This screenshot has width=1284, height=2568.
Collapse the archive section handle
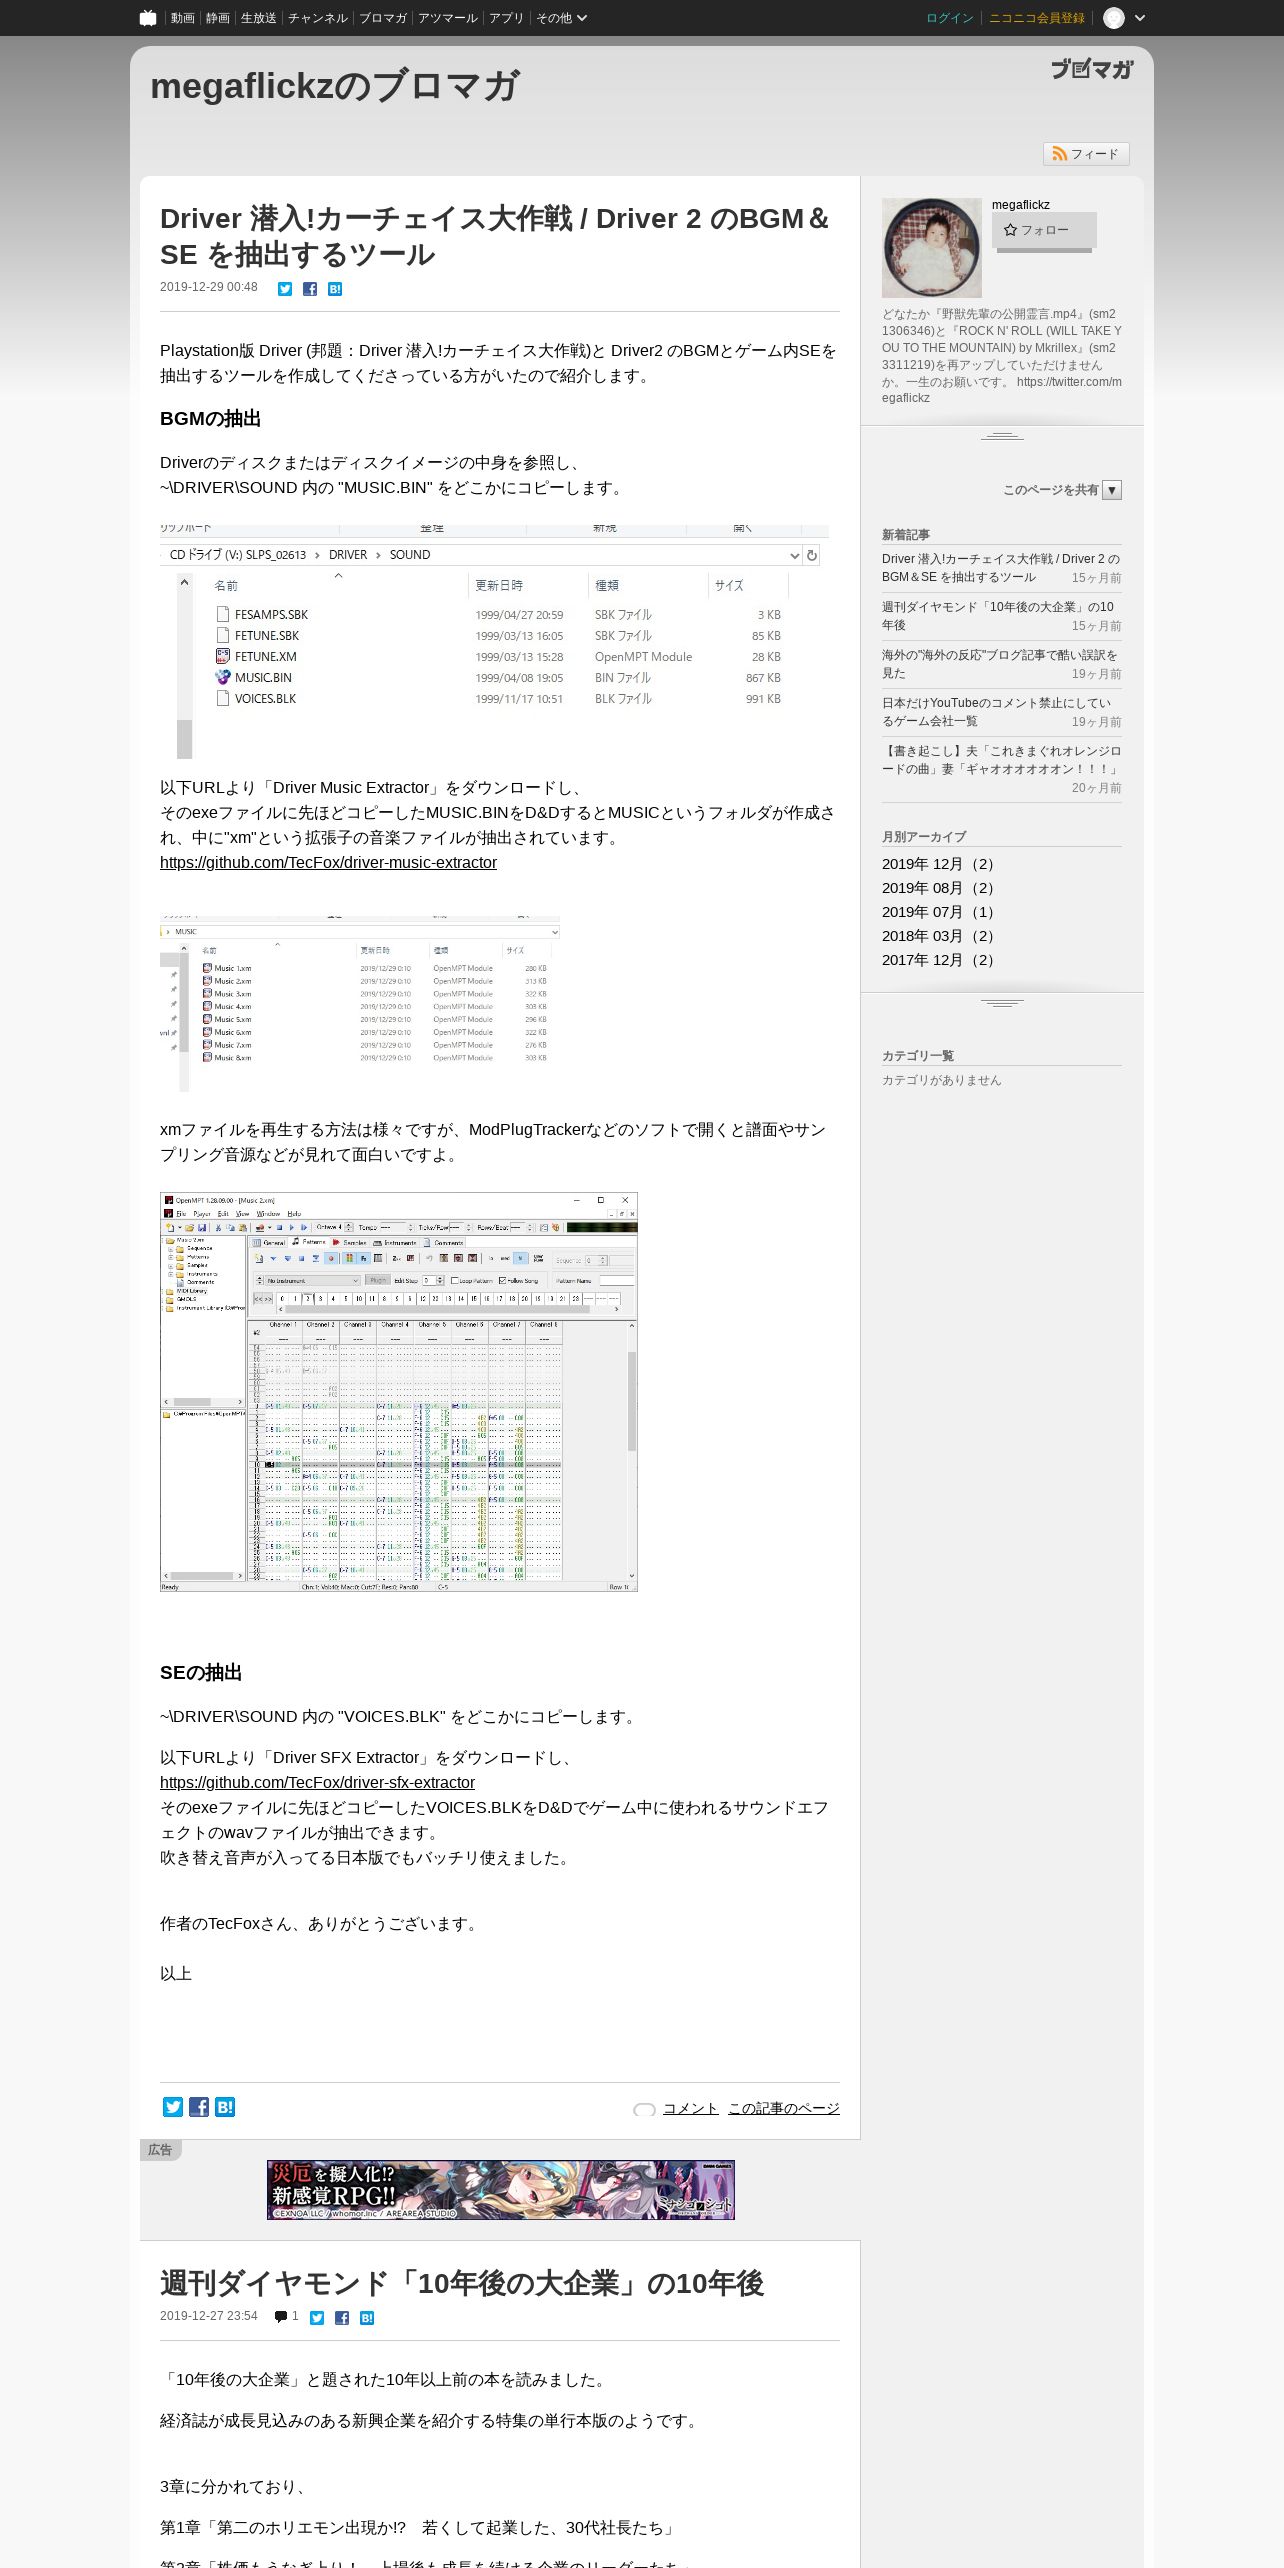coord(1002,1003)
